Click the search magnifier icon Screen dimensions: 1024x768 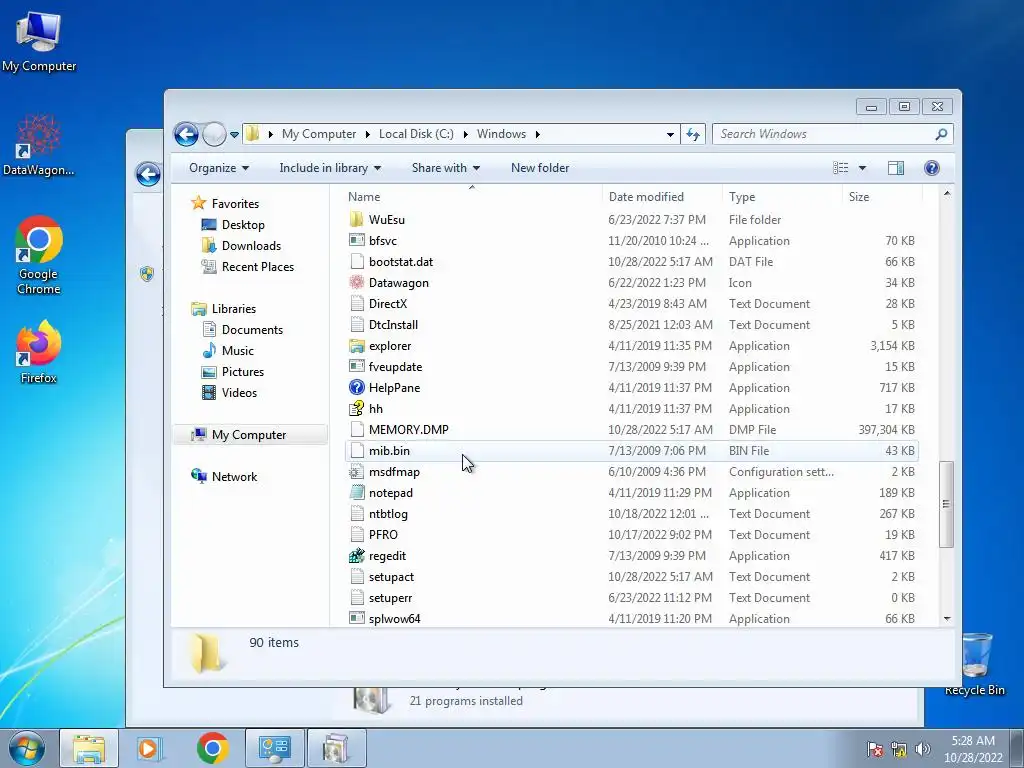click(941, 134)
